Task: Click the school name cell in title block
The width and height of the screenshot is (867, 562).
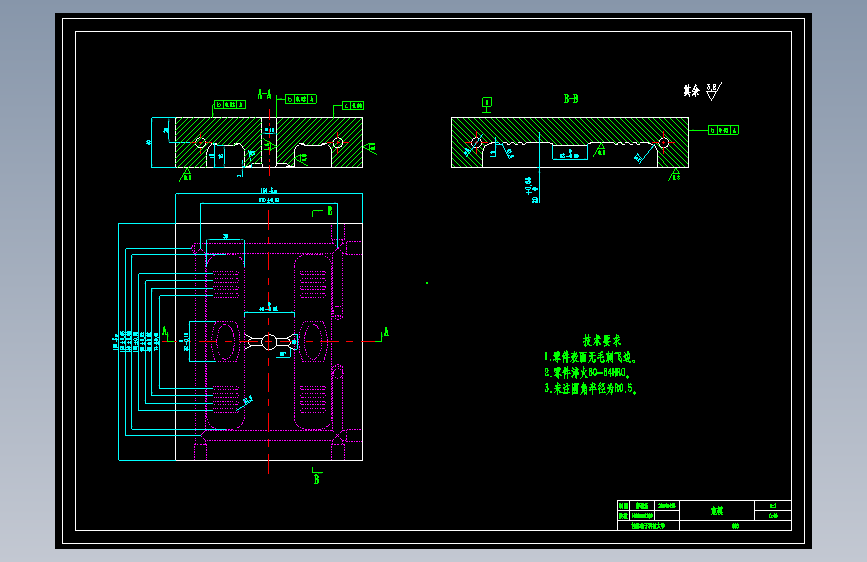Action: (648, 525)
